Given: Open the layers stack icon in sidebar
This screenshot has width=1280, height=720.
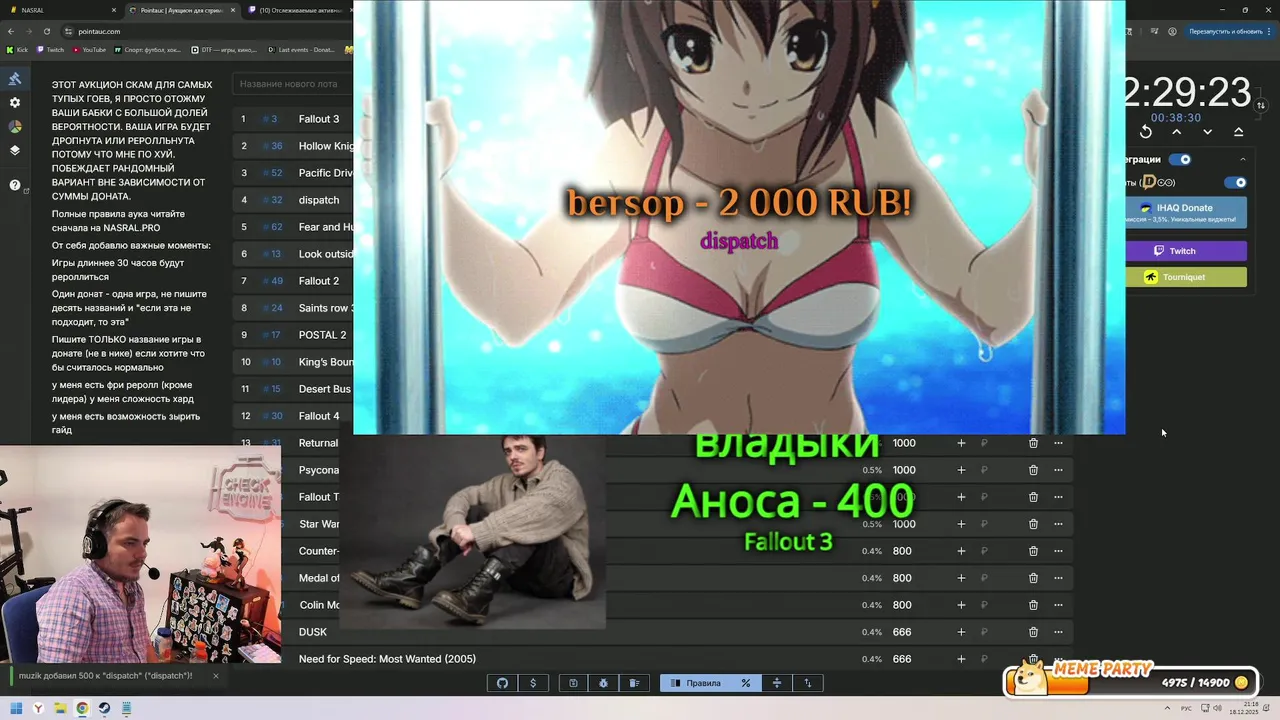Looking at the screenshot, I should [x=15, y=151].
